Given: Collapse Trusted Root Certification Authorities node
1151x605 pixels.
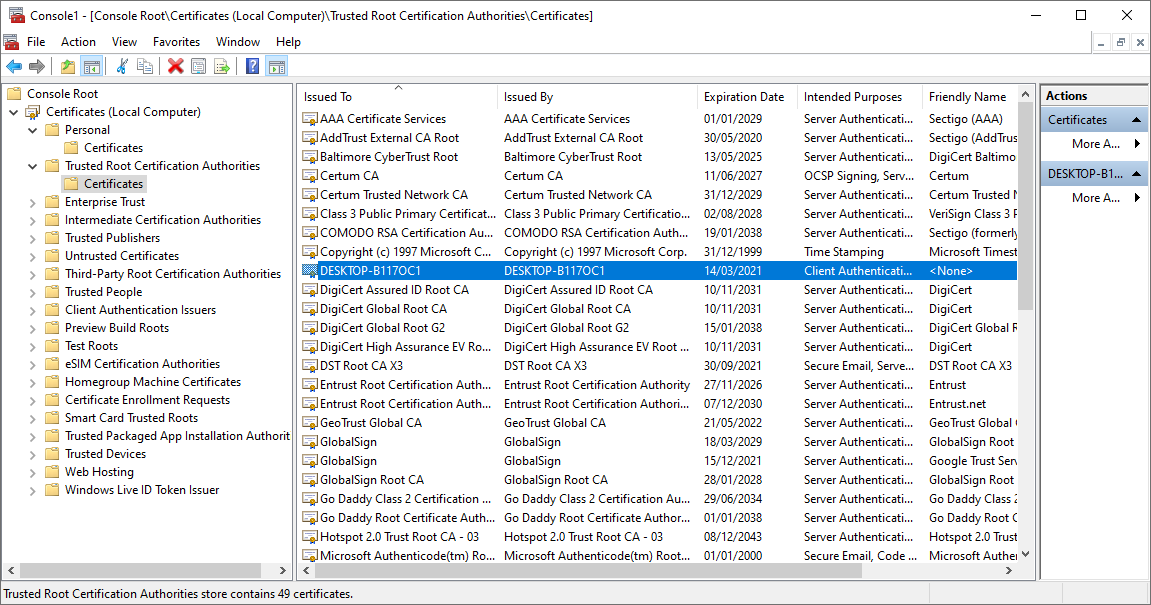Looking at the screenshot, I should click(32, 166).
